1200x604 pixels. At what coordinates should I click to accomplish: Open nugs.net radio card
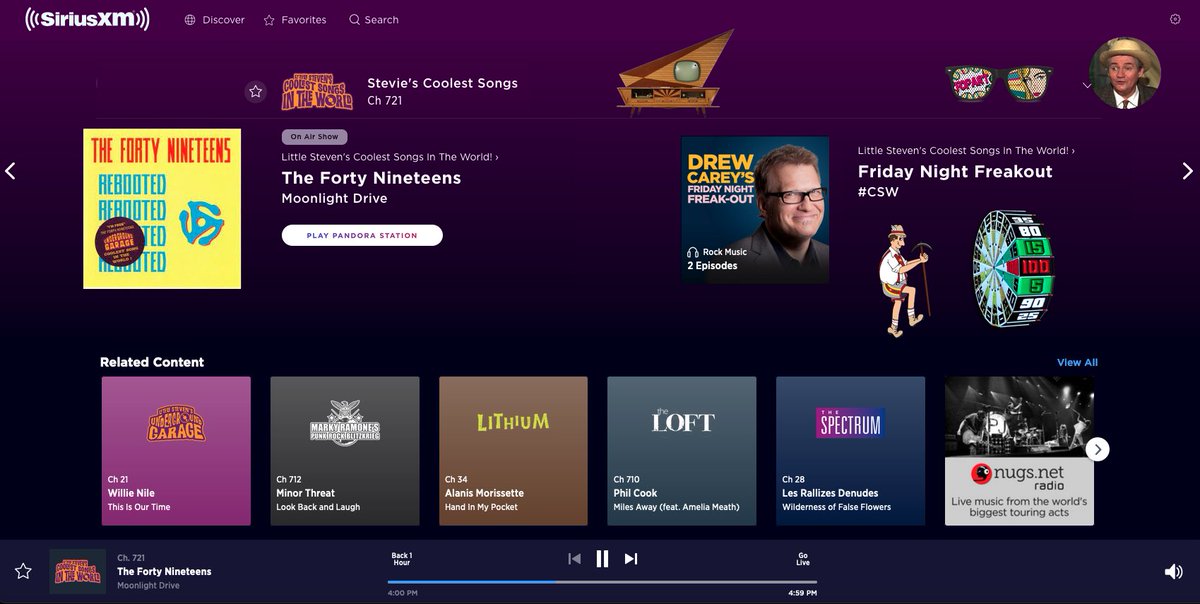[x=1019, y=451]
